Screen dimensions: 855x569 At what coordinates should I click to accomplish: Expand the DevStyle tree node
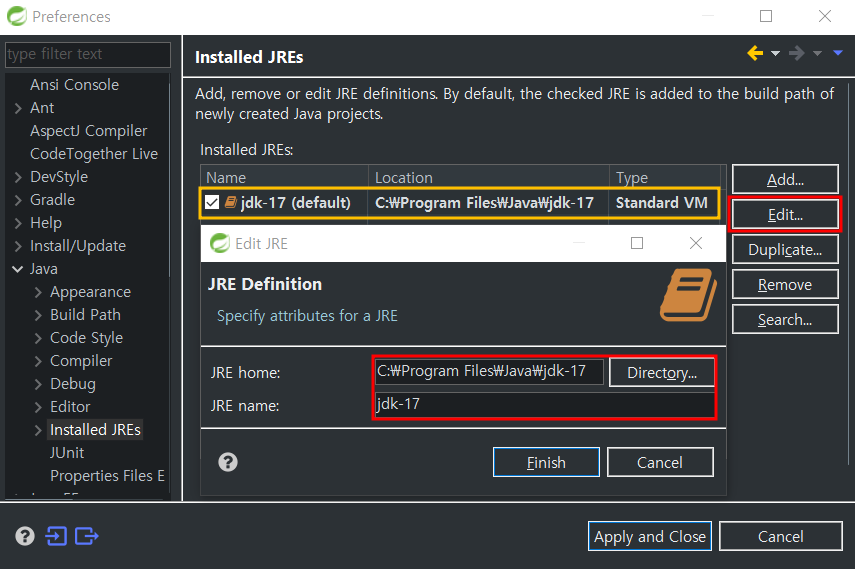pos(18,177)
